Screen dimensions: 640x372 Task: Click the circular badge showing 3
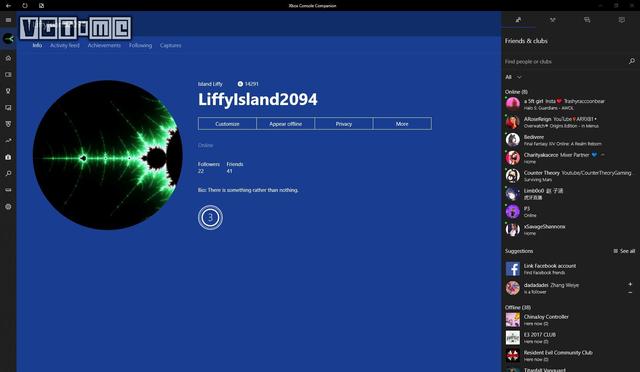[x=210, y=218]
